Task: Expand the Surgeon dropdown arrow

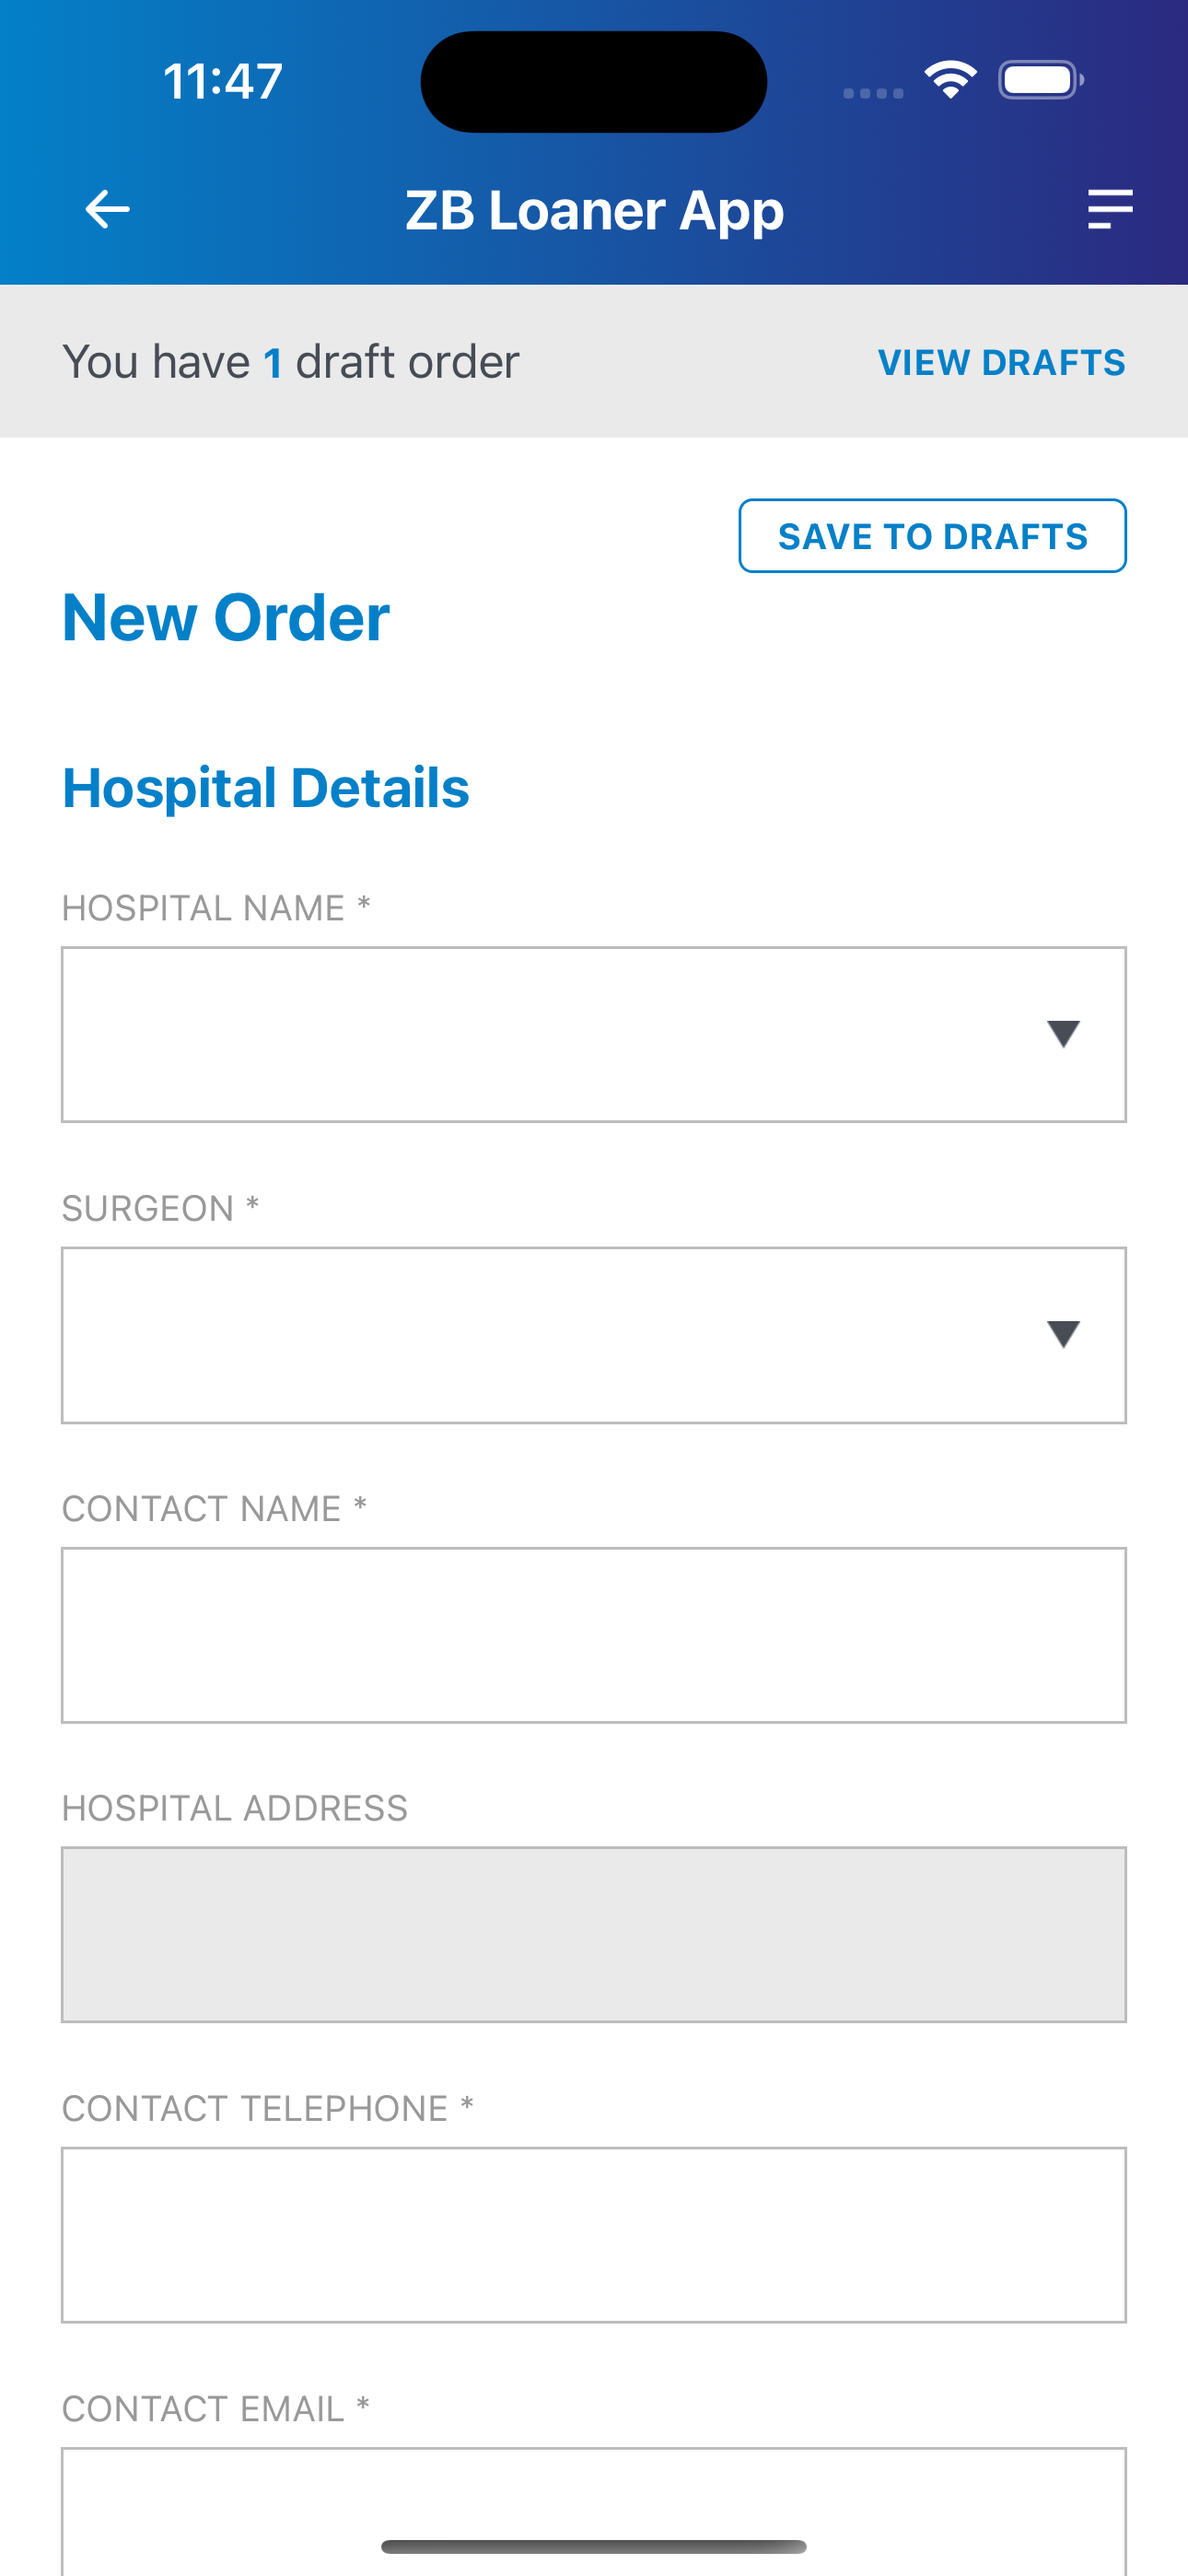Action: point(1063,1334)
